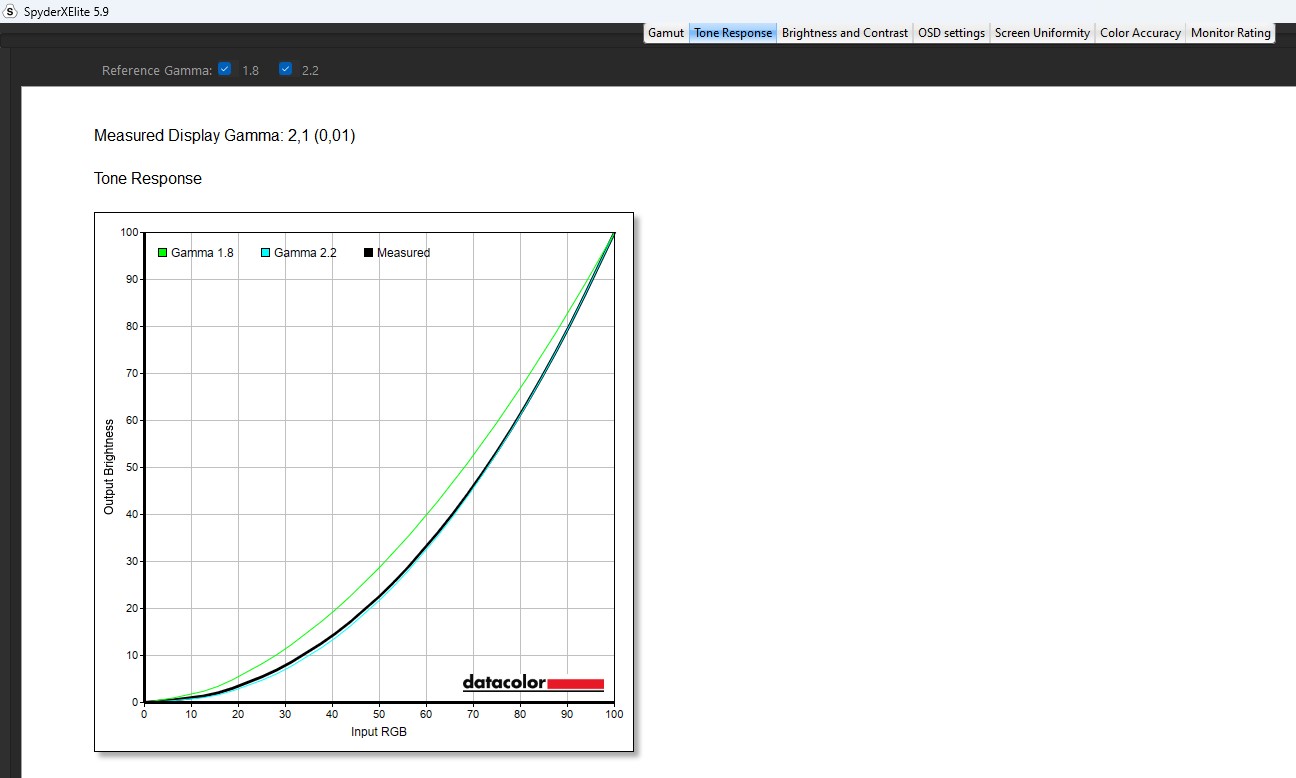Click the Reference Gamma label

click(x=157, y=71)
